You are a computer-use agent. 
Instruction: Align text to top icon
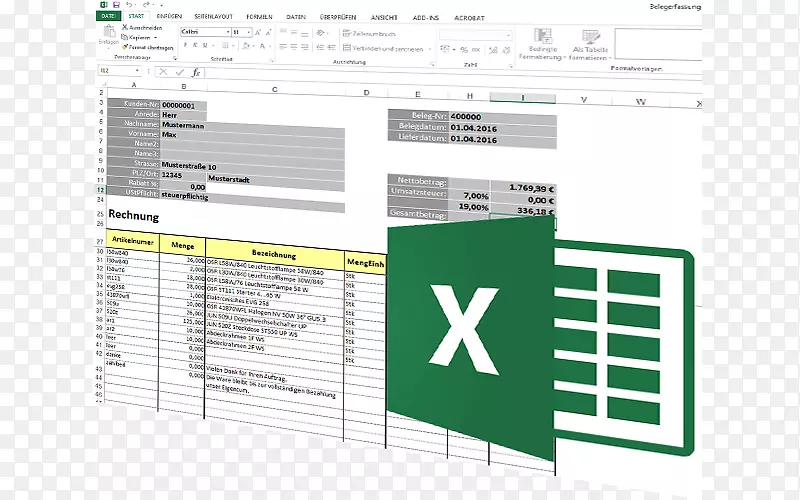[x=283, y=33]
